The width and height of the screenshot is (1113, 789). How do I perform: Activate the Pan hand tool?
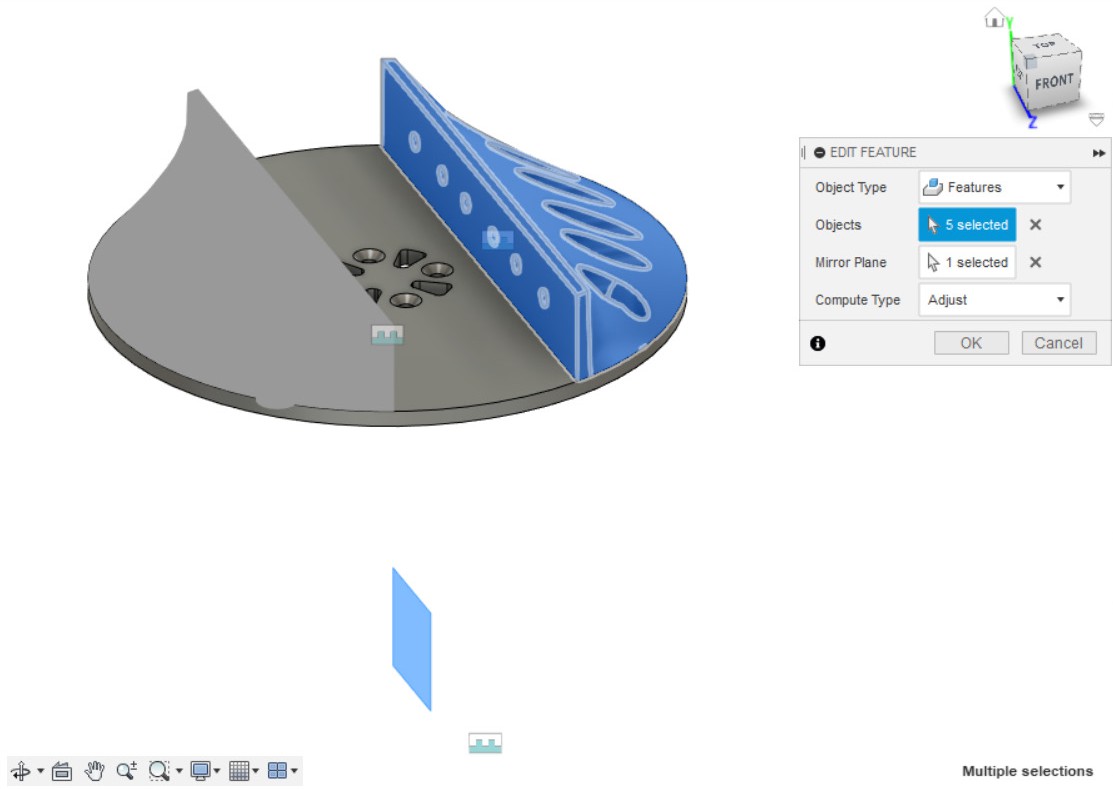(x=95, y=771)
